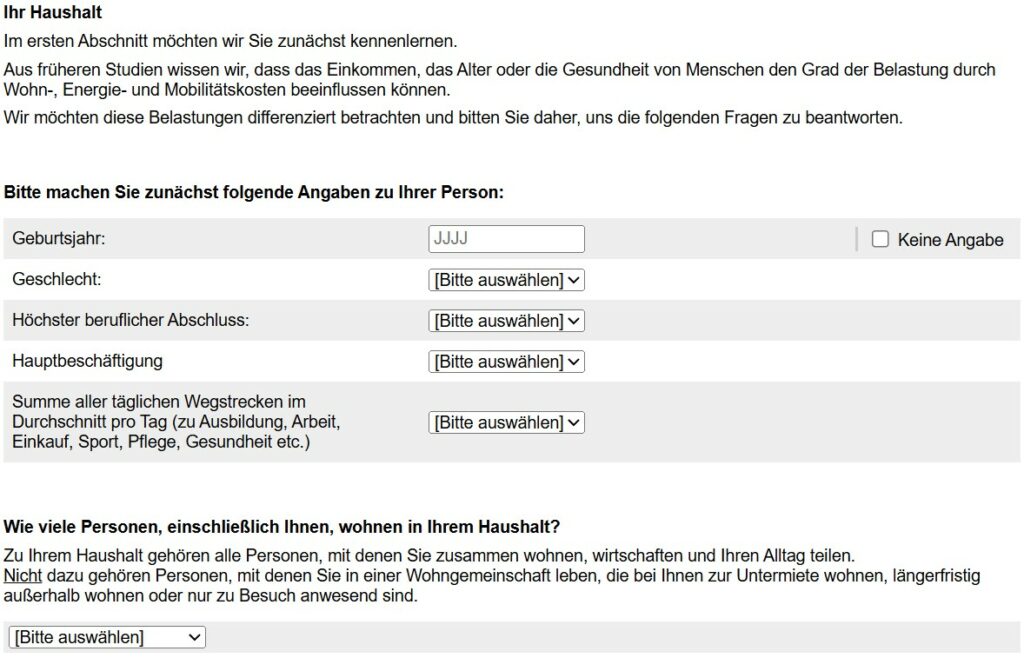This screenshot has width=1024, height=658.
Task: Click the Wie viele Personen question heading
Action: [282, 526]
